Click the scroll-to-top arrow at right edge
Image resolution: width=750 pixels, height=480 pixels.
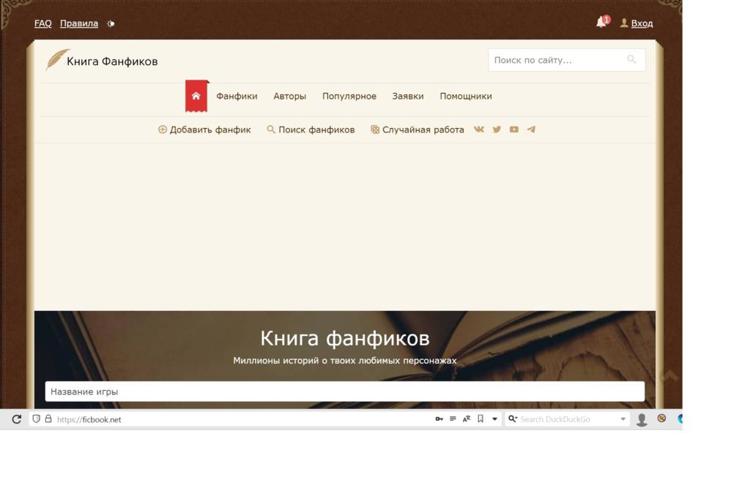(x=670, y=376)
